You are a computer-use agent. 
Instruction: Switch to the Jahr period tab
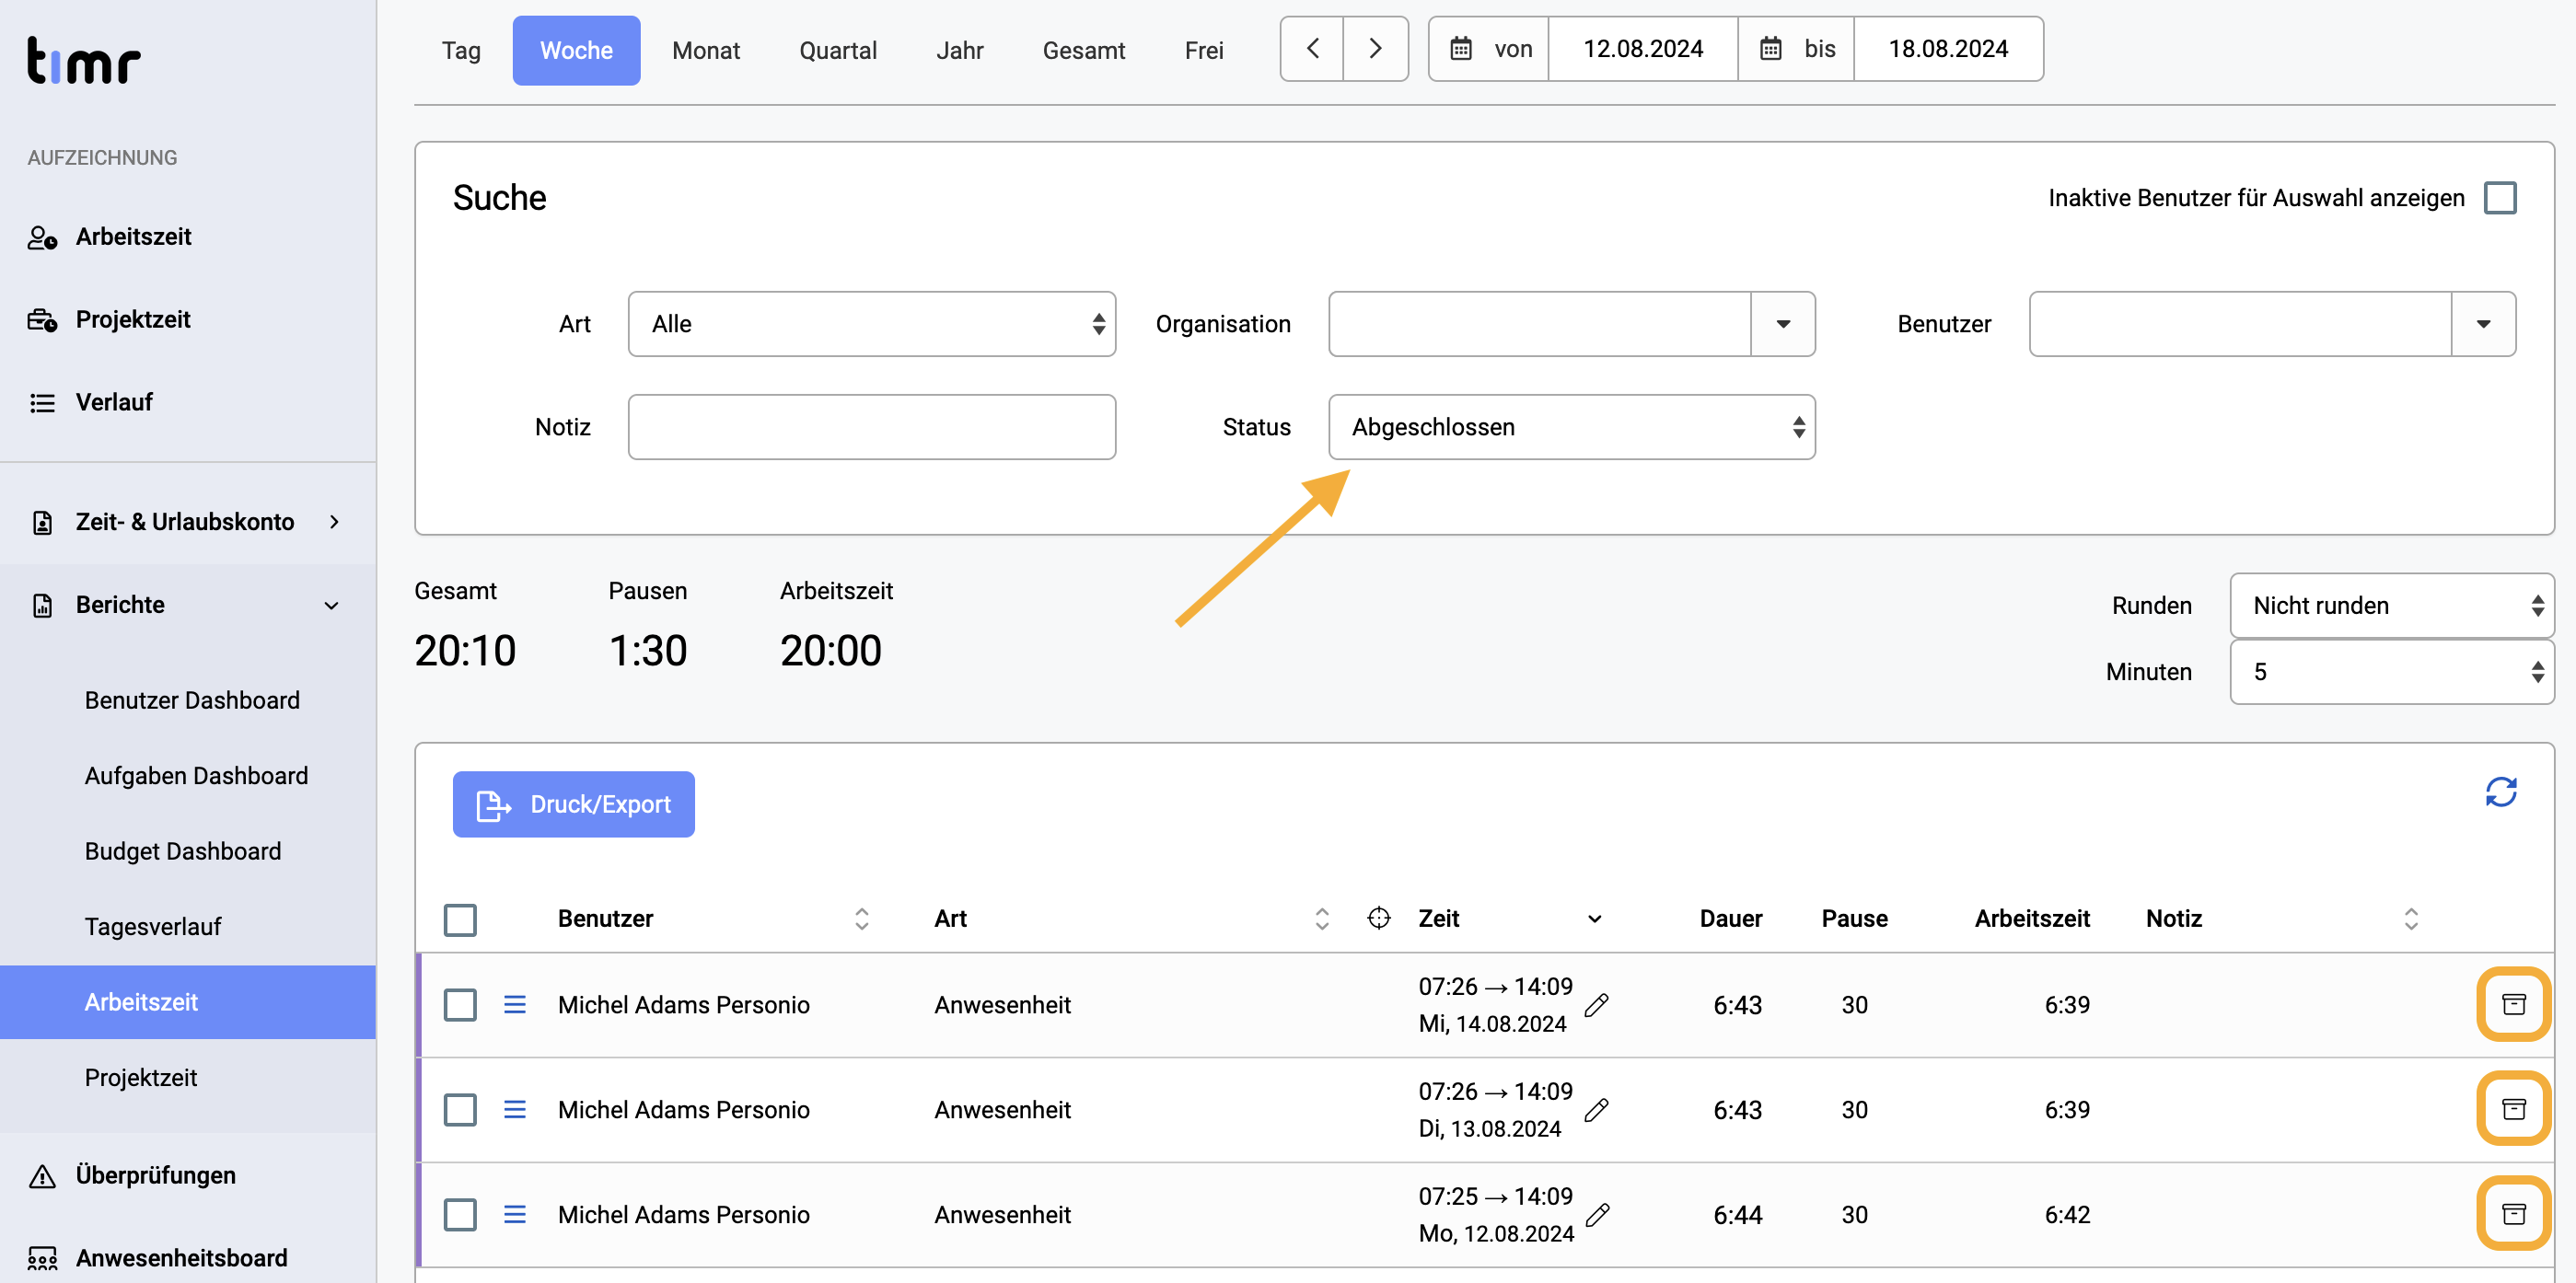960,50
